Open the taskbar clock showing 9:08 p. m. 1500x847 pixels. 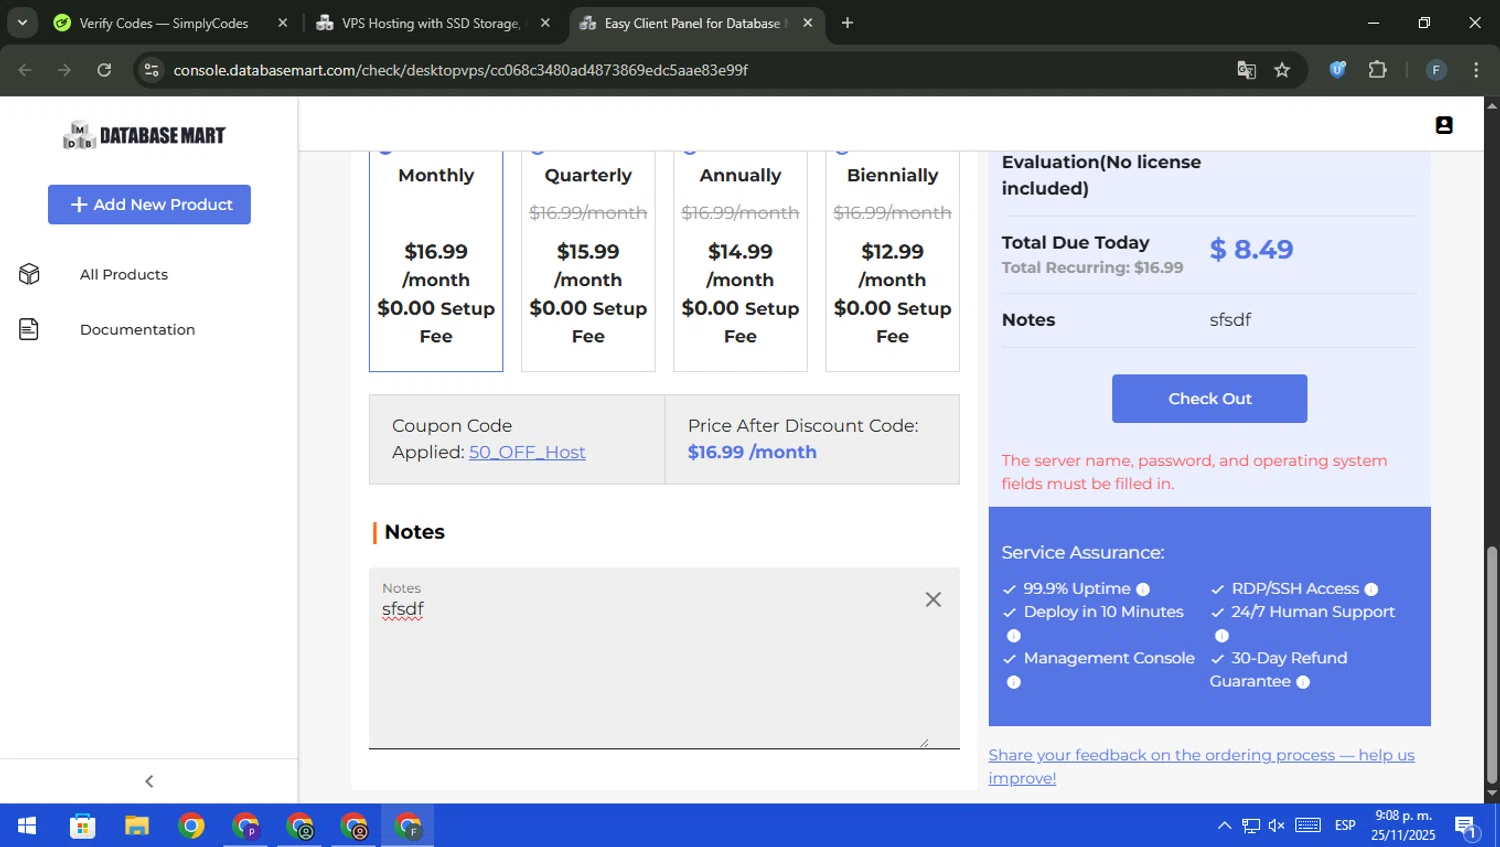click(x=1403, y=825)
